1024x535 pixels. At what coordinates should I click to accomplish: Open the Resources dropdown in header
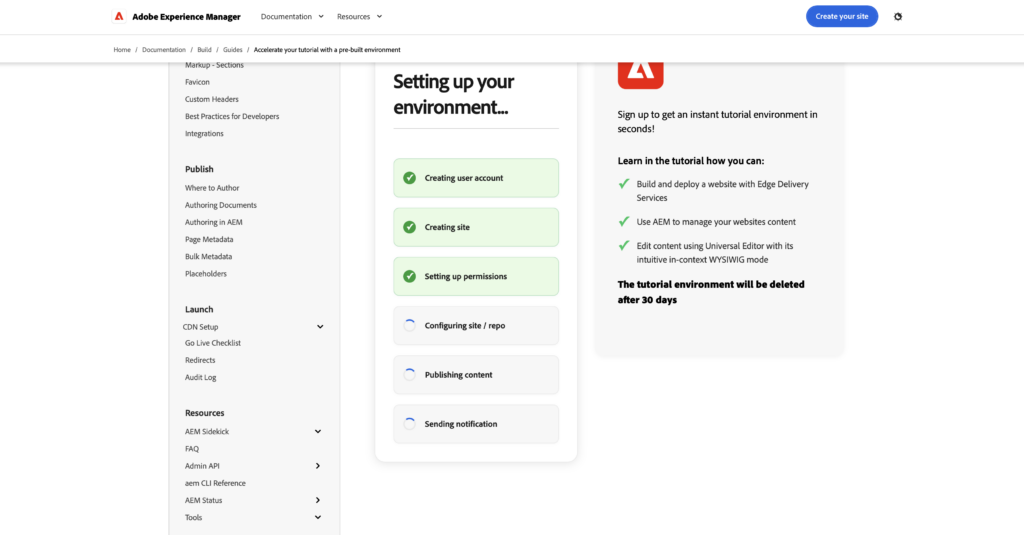tap(359, 16)
